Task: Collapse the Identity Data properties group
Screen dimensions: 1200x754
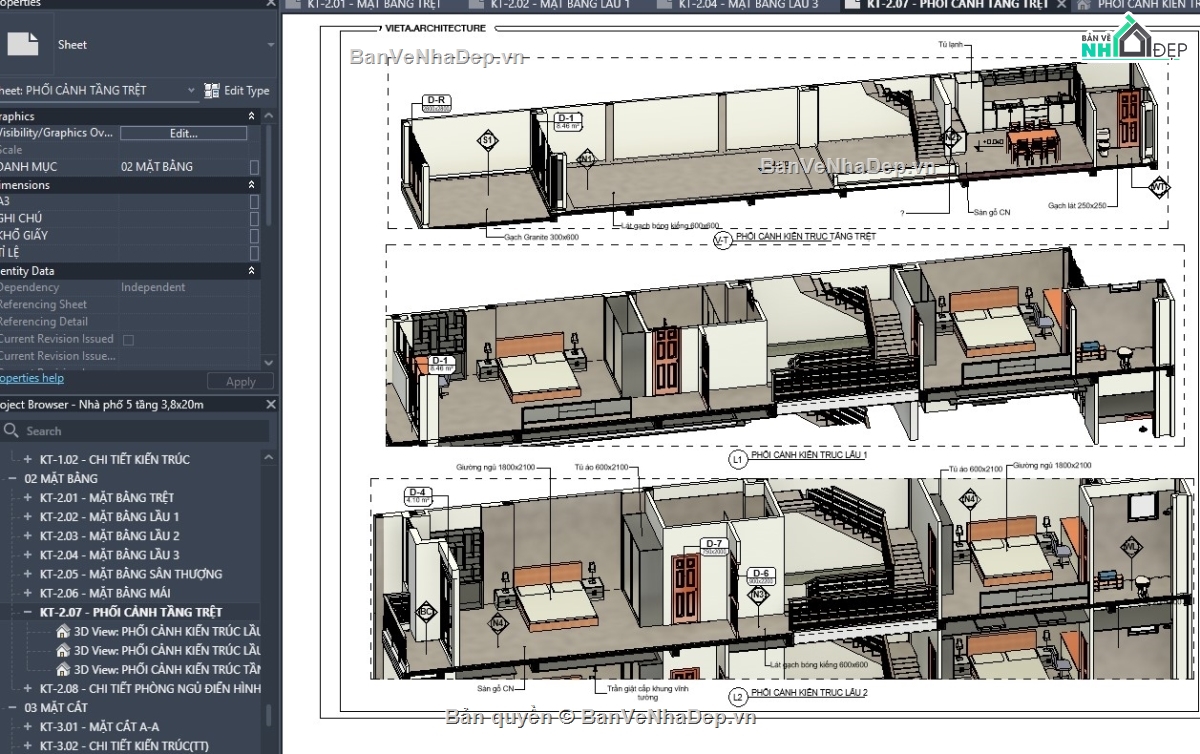Action: (x=251, y=271)
